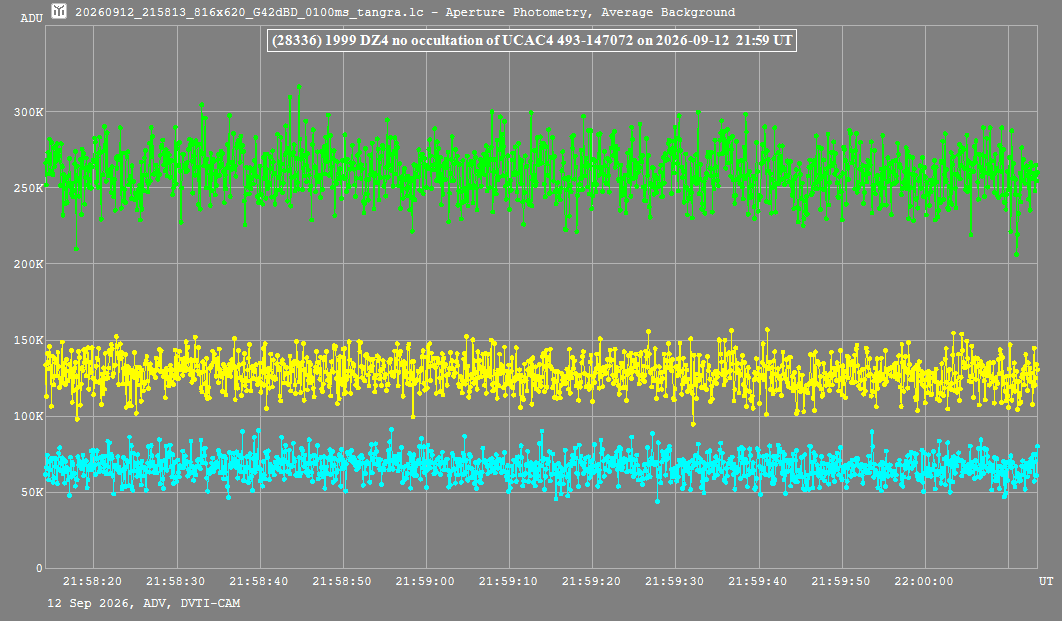Click the 21:59:40 time label
The width and height of the screenshot is (1062, 621).
click(758, 581)
